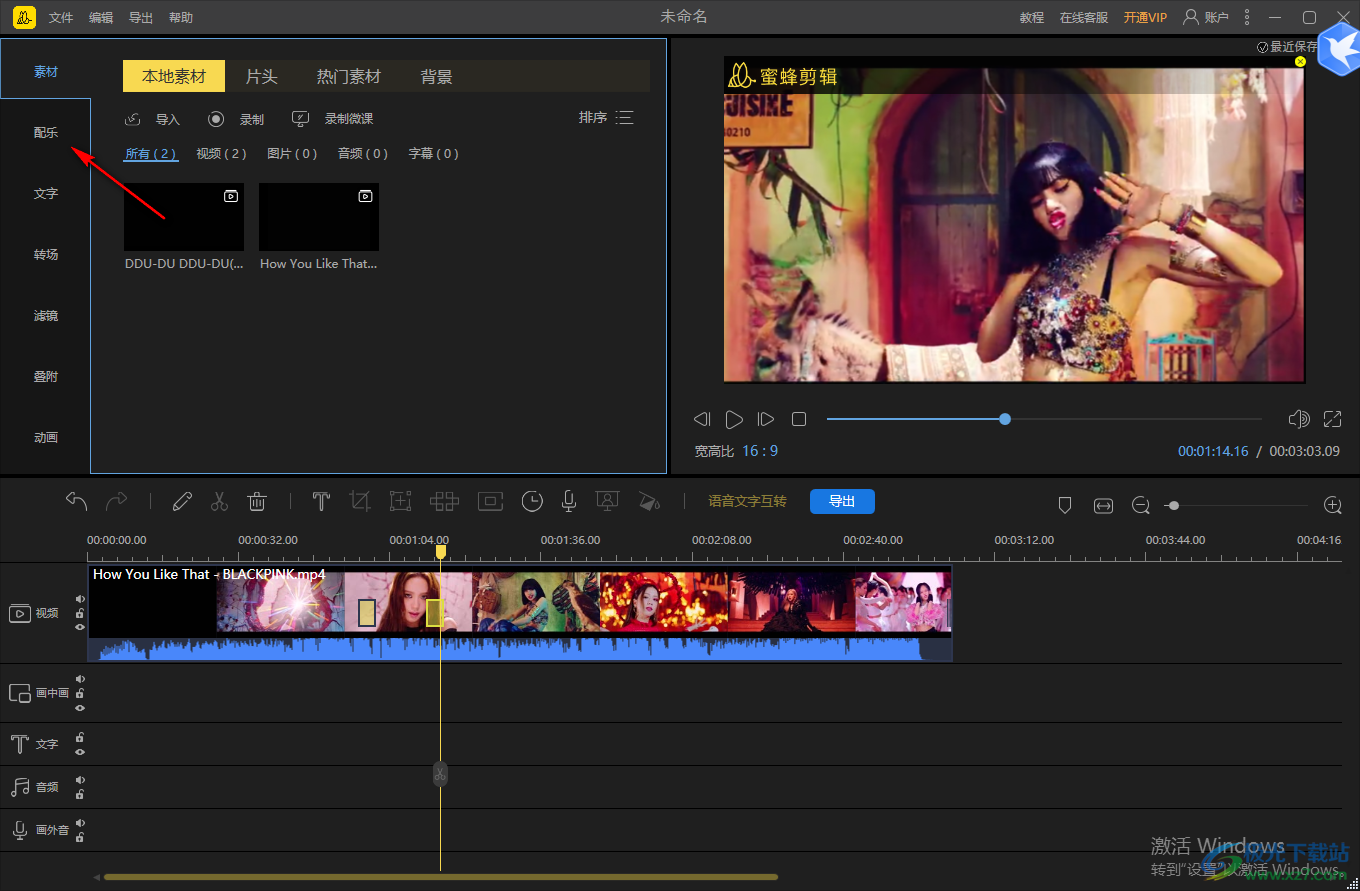Click the 教程 tutorial link

pyautogui.click(x=1032, y=18)
